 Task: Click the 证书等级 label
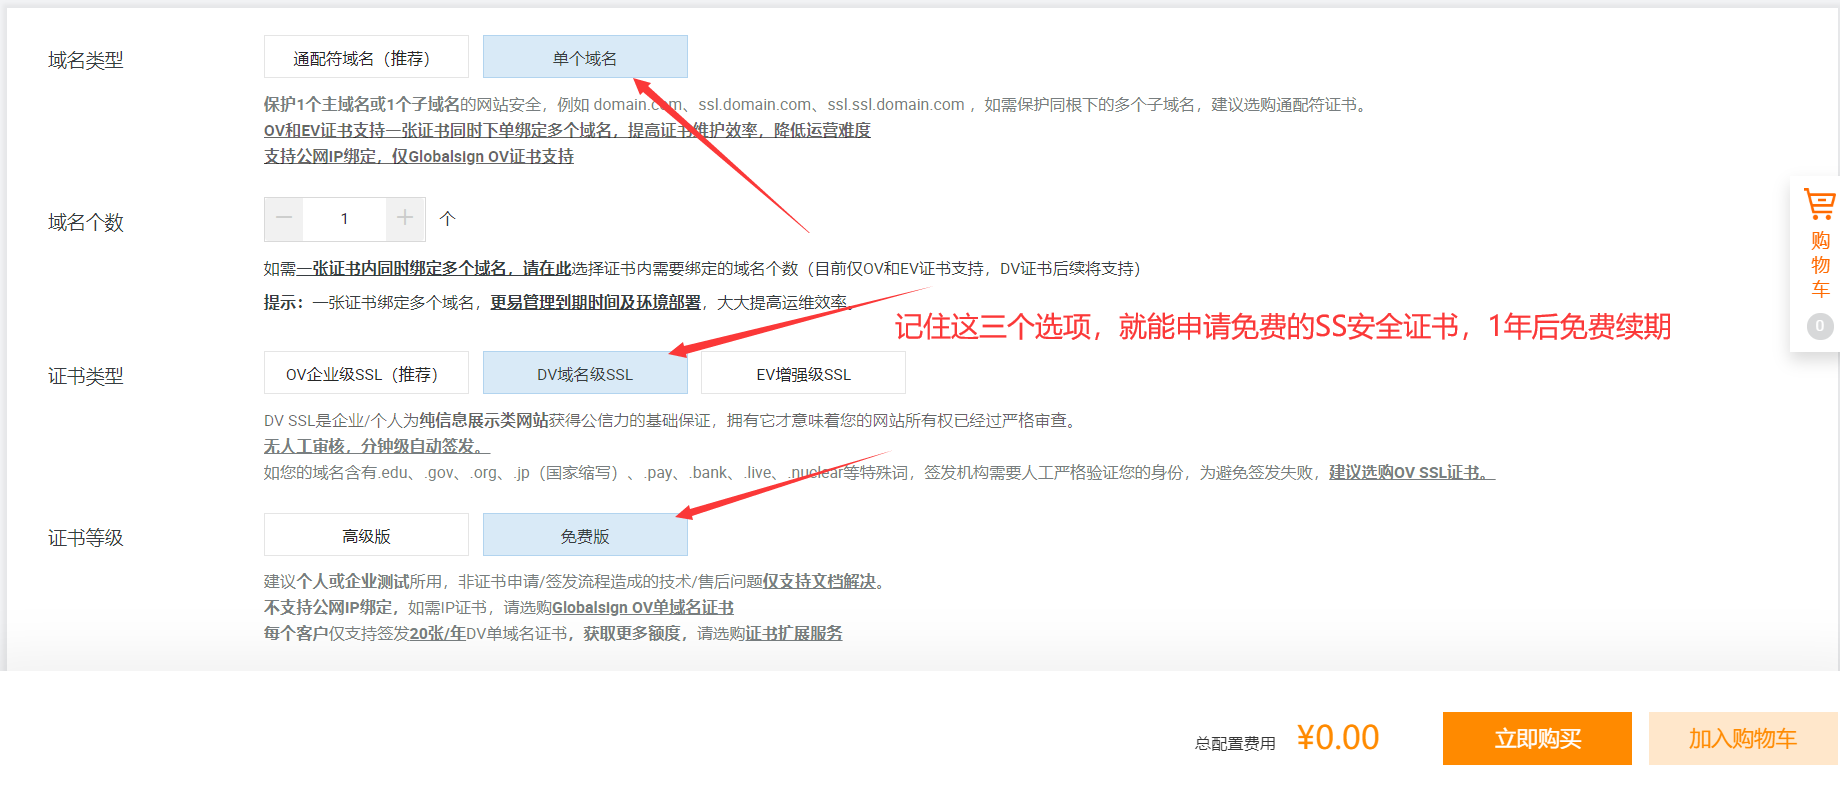coord(86,538)
